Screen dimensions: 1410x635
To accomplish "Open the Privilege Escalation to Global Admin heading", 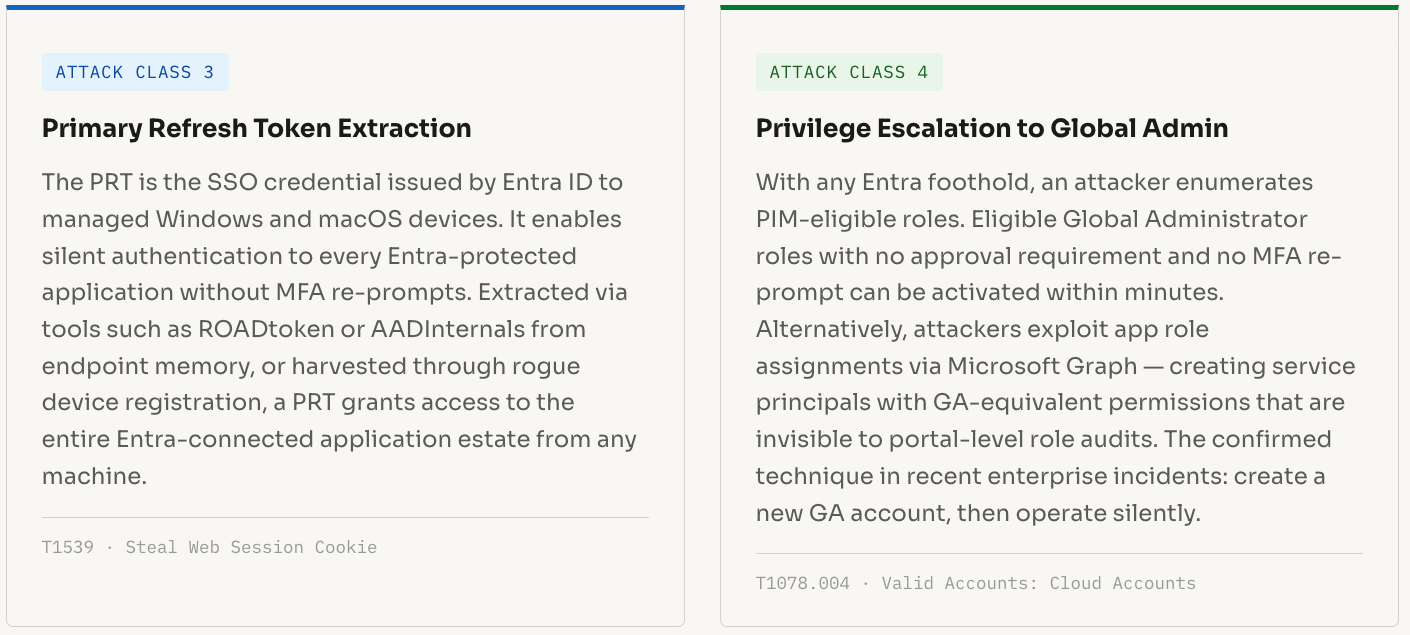I will [991, 128].
